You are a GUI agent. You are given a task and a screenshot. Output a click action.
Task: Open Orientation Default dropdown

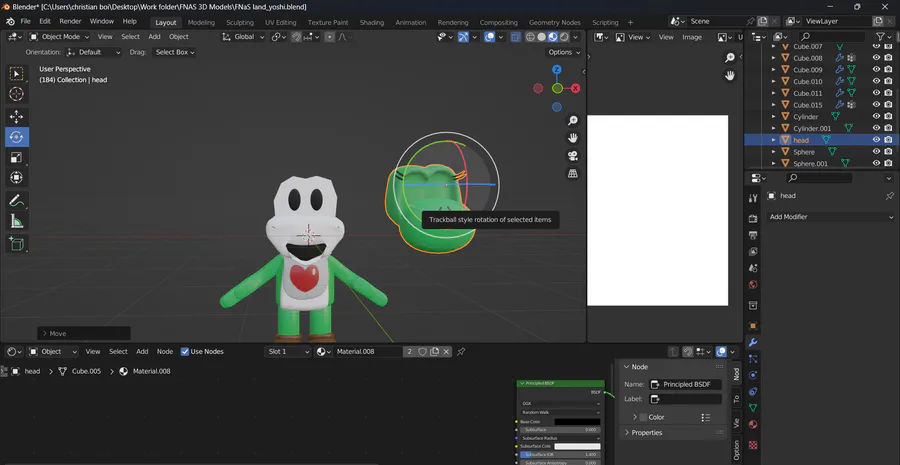94,52
